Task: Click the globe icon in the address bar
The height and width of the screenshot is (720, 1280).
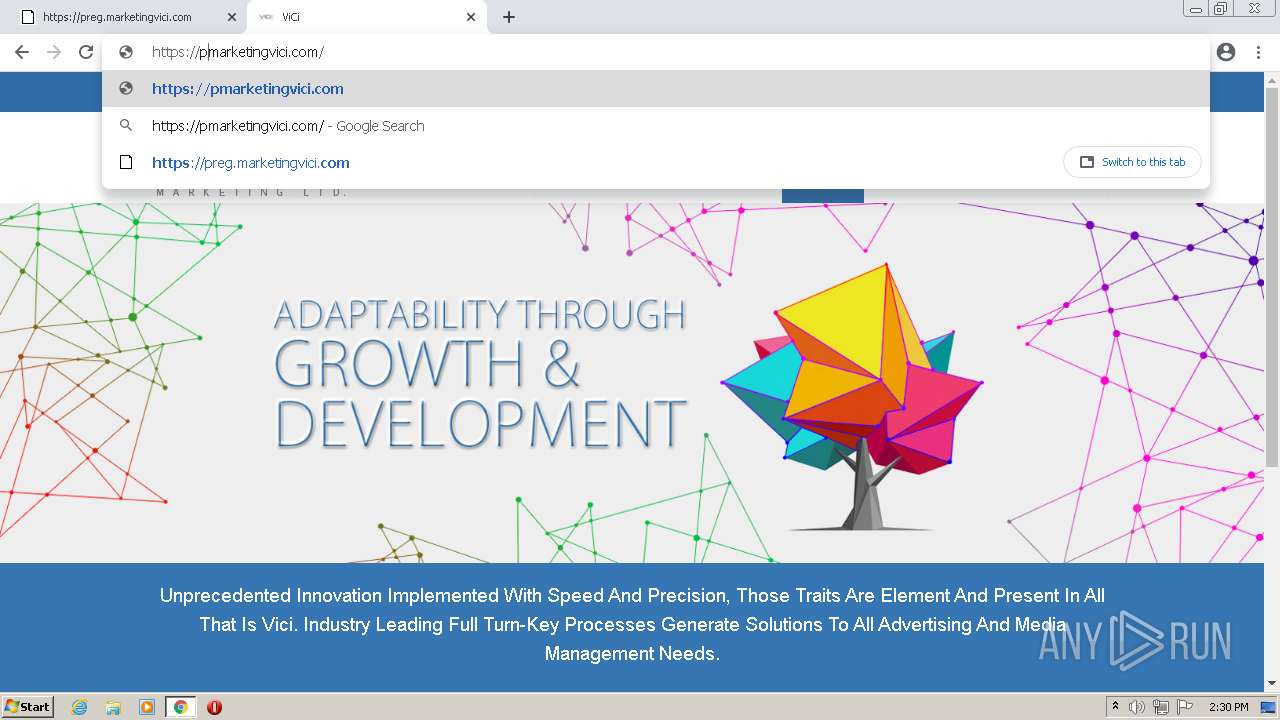Action: coord(126,52)
